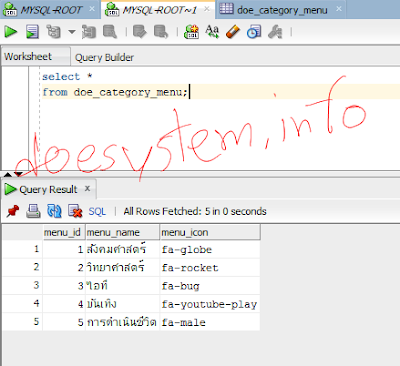
Task: Click the Delete result icon with red X
Action: [x=75, y=211]
